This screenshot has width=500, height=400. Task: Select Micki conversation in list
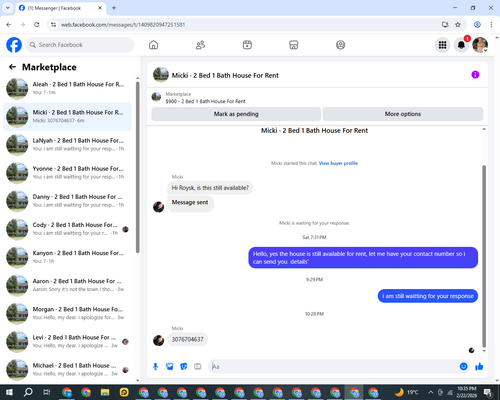pyautogui.click(x=67, y=117)
